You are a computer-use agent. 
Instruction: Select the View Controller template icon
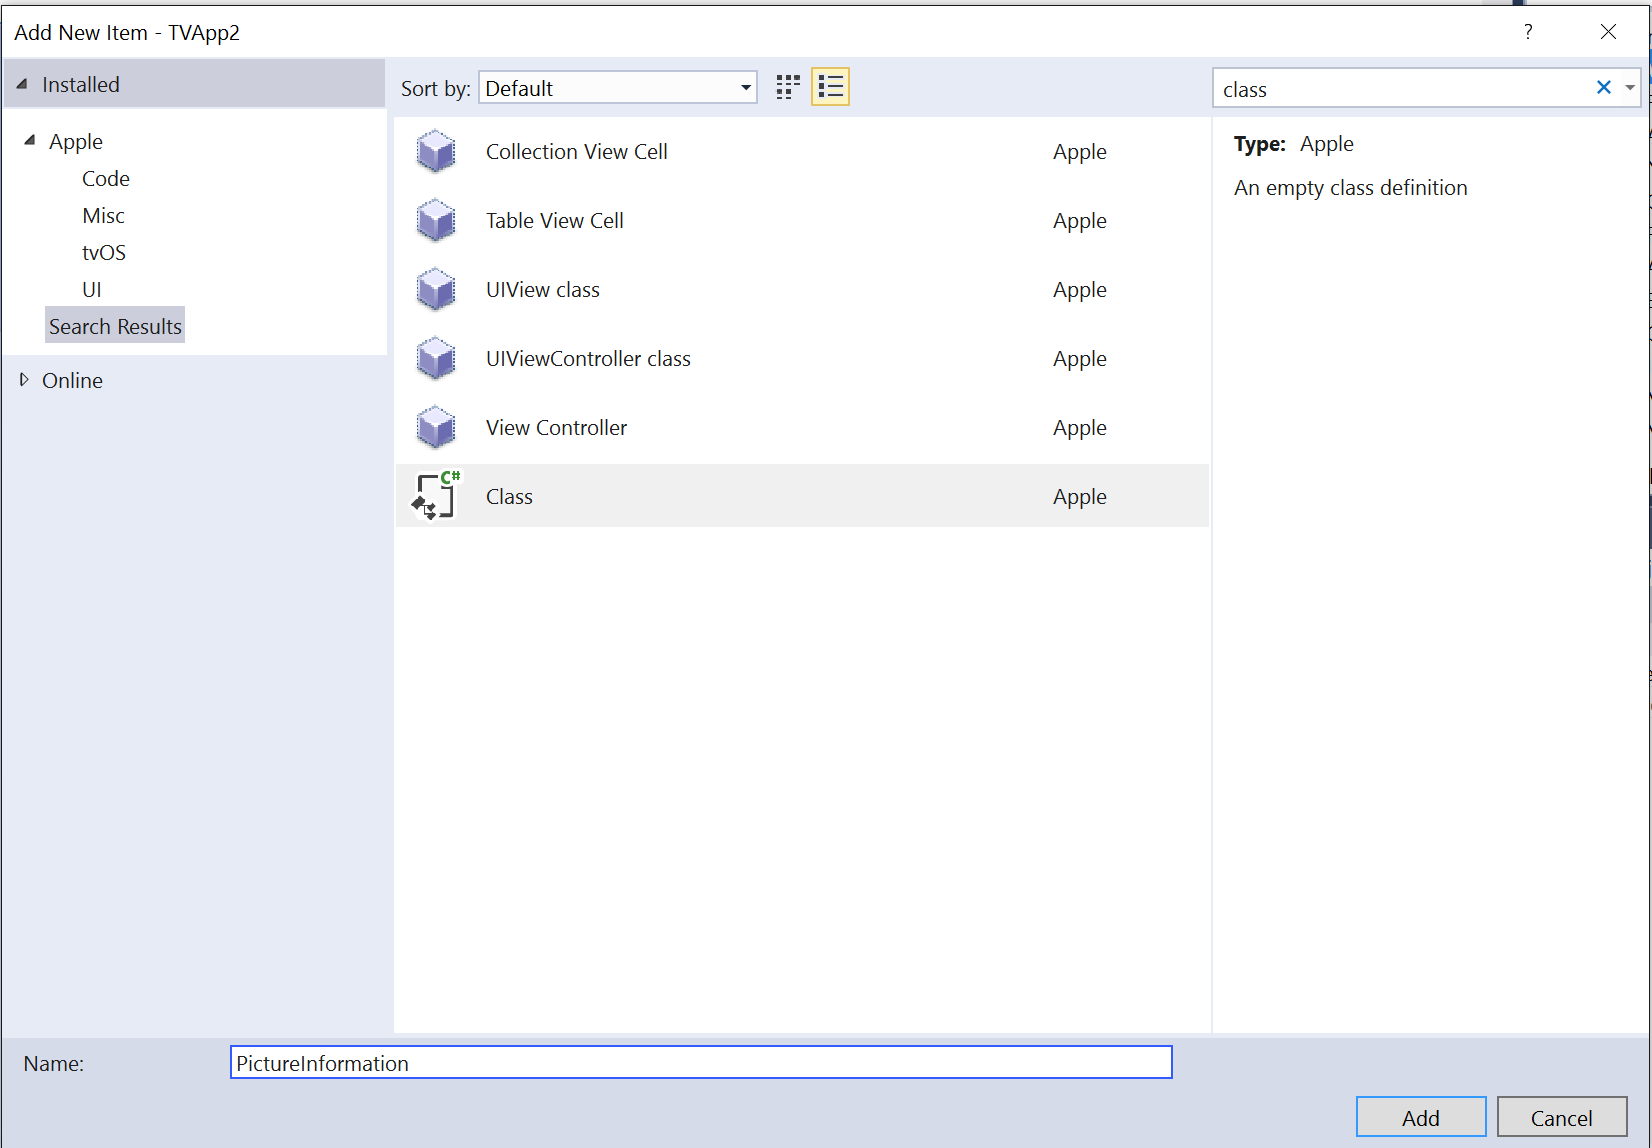pyautogui.click(x=436, y=427)
